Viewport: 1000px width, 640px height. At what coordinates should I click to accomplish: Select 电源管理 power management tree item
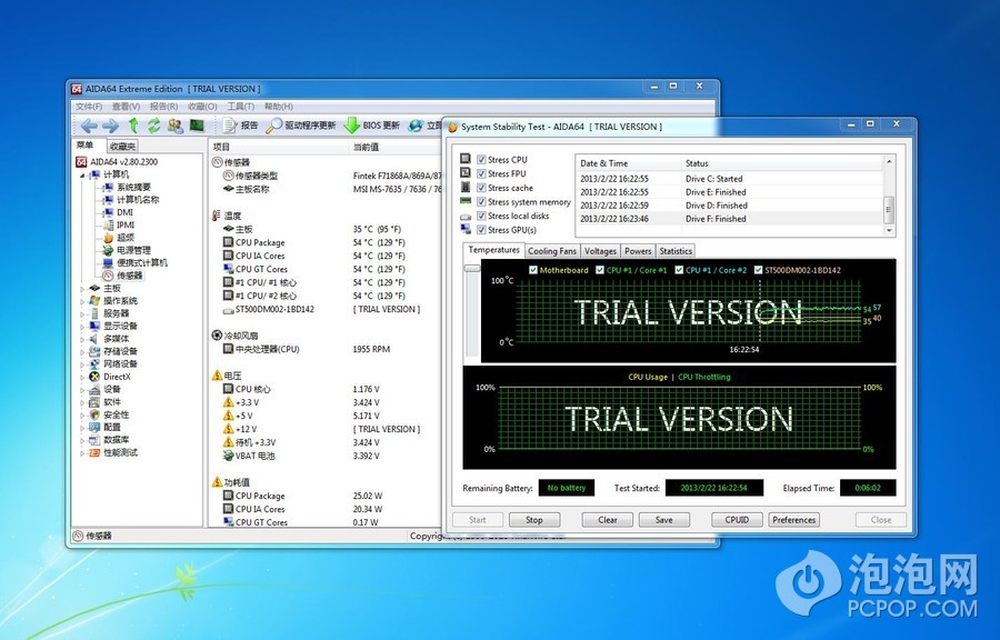coord(133,250)
